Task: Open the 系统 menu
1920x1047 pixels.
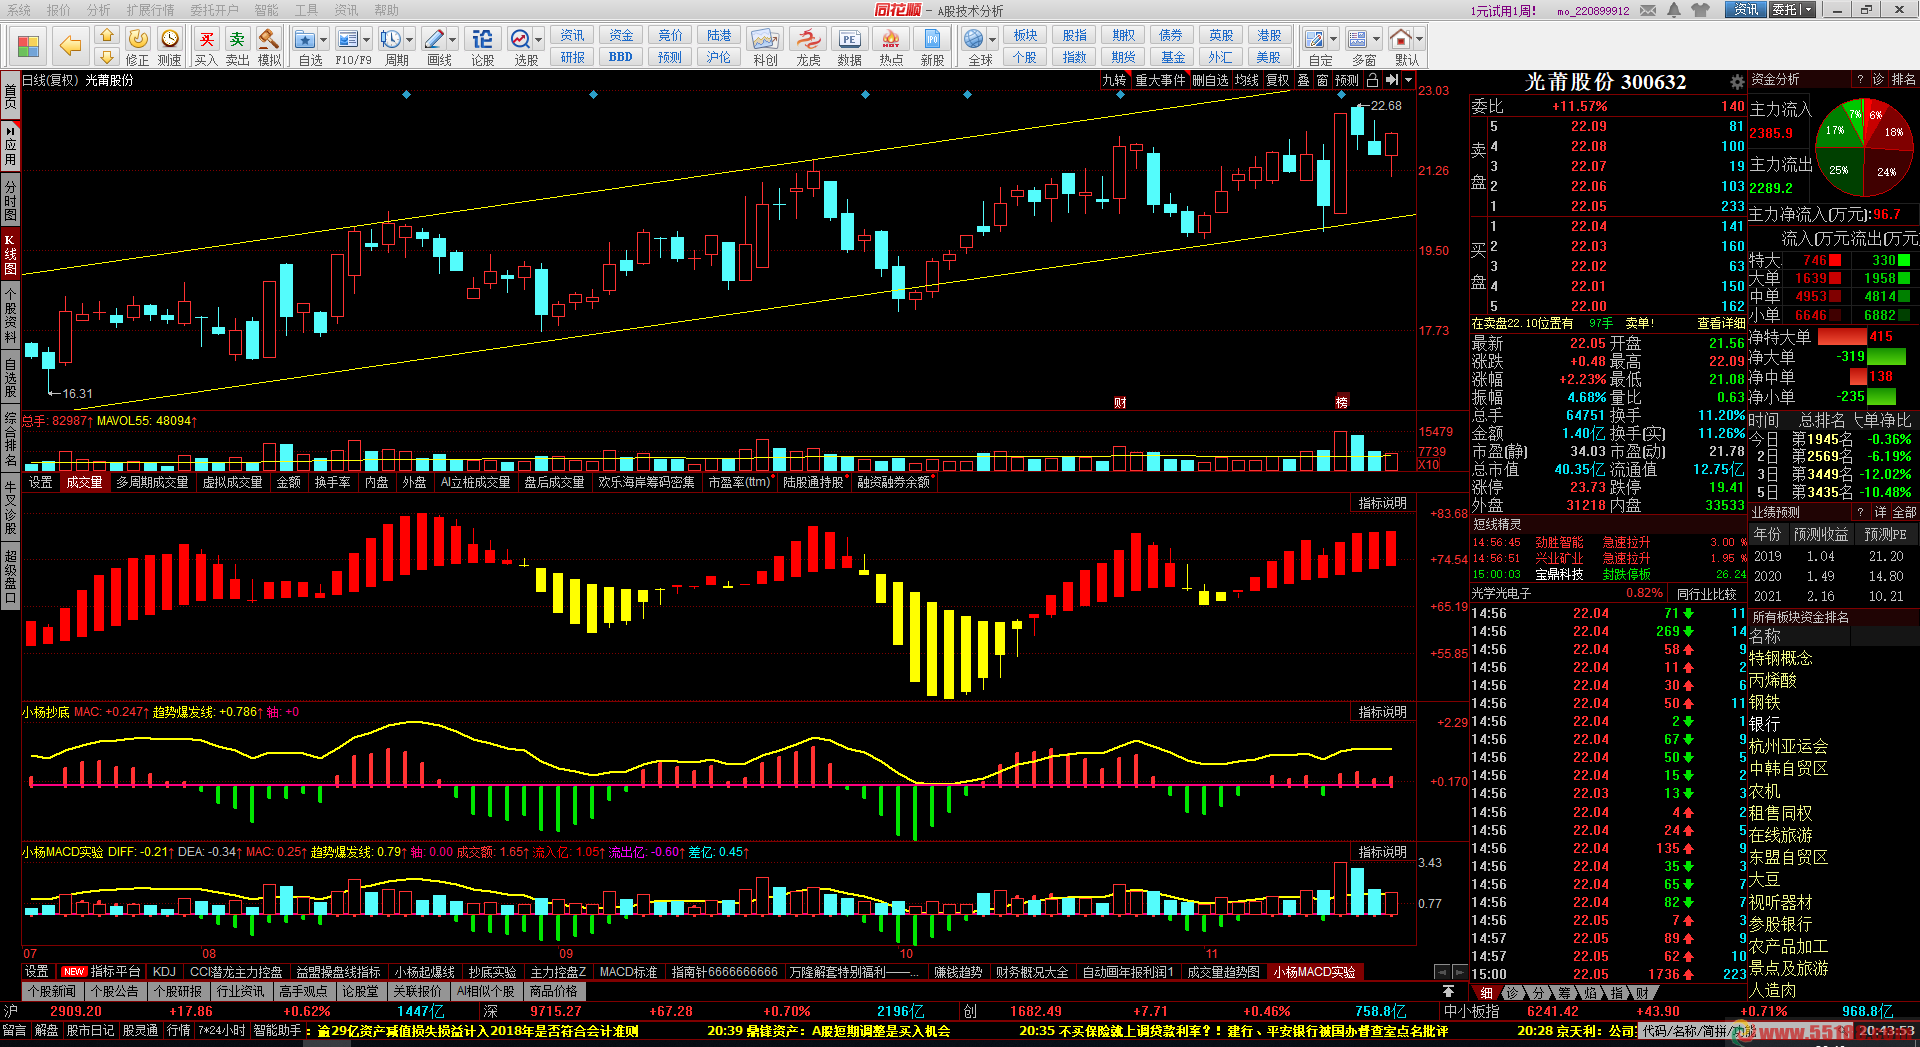Action: [x=19, y=10]
